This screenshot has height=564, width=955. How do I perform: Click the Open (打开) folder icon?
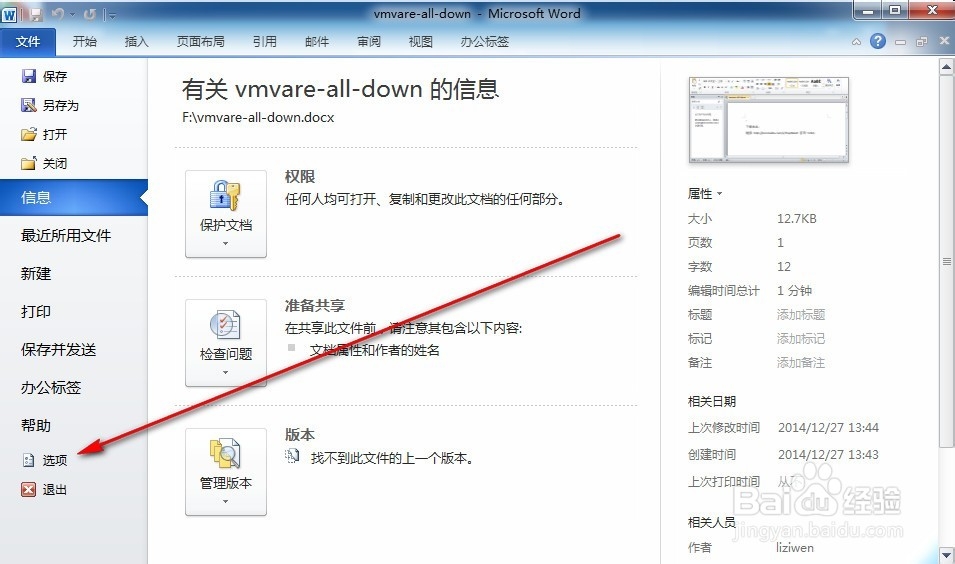coord(29,134)
